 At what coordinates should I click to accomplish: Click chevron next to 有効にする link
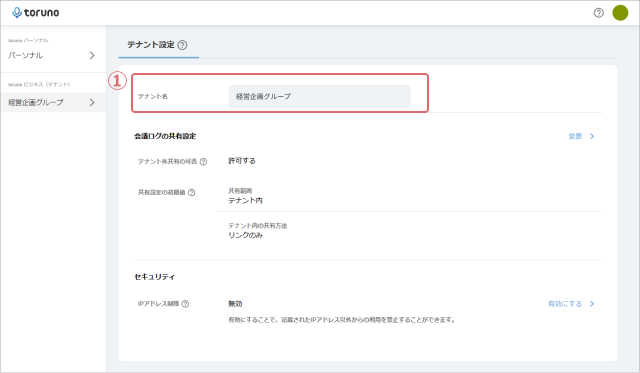(x=592, y=304)
